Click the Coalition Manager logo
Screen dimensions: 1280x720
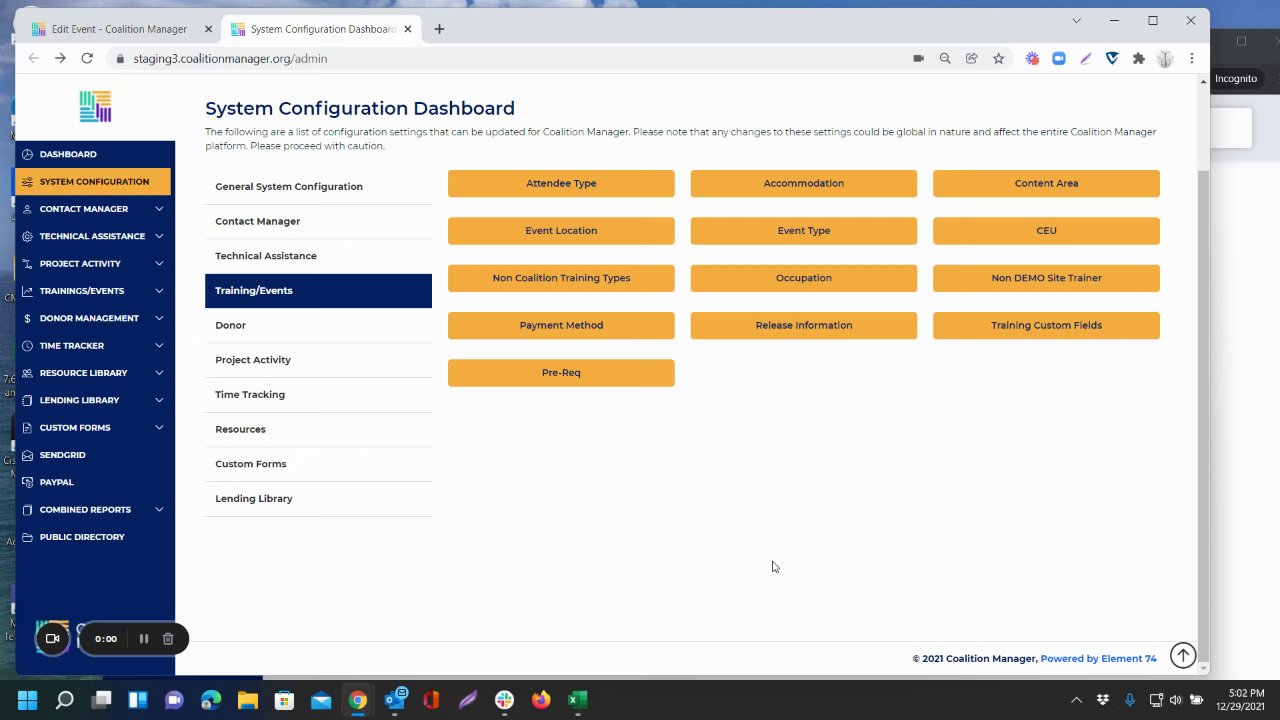tap(95, 106)
